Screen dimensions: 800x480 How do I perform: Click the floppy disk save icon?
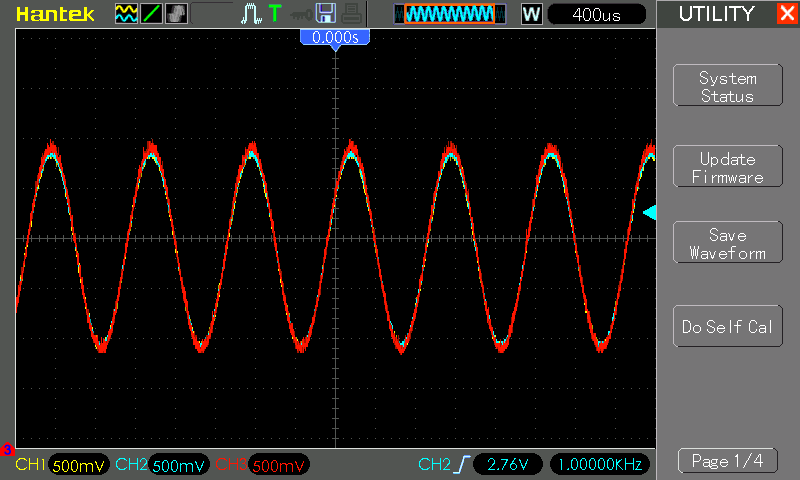click(326, 13)
